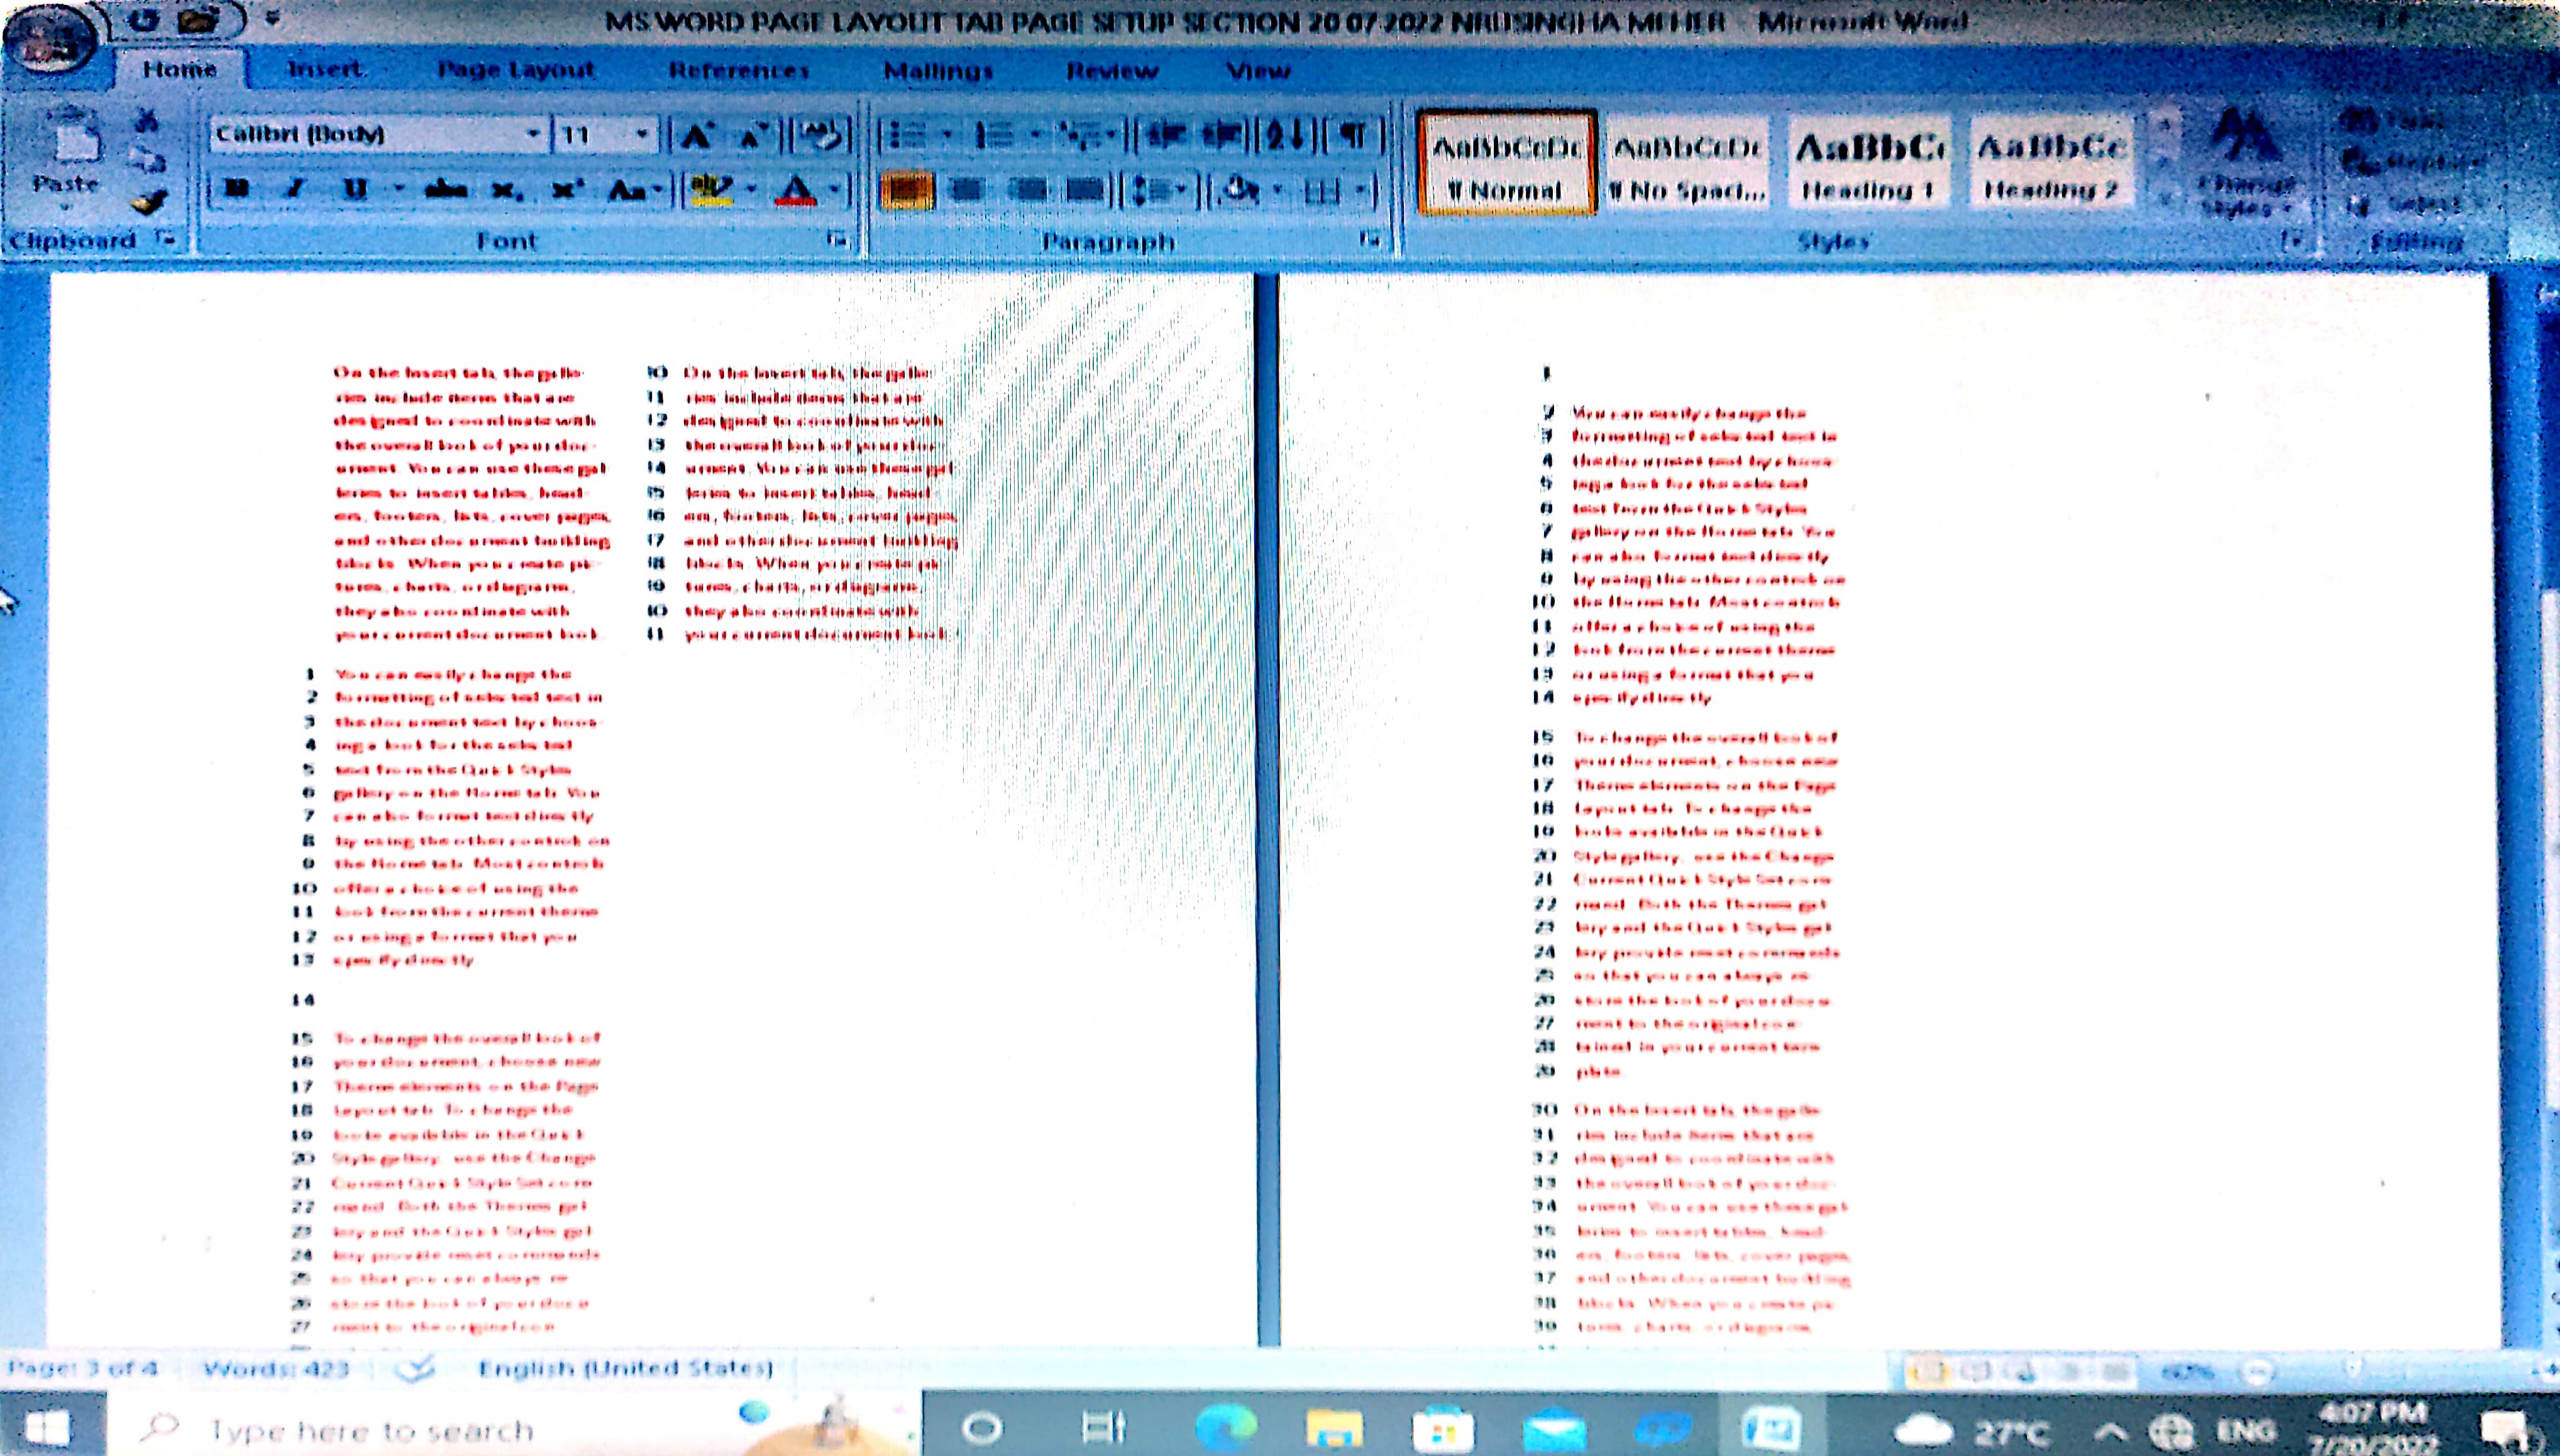The height and width of the screenshot is (1456, 2560).
Task: Expand the line spacing dropdown
Action: pyautogui.click(x=1180, y=189)
